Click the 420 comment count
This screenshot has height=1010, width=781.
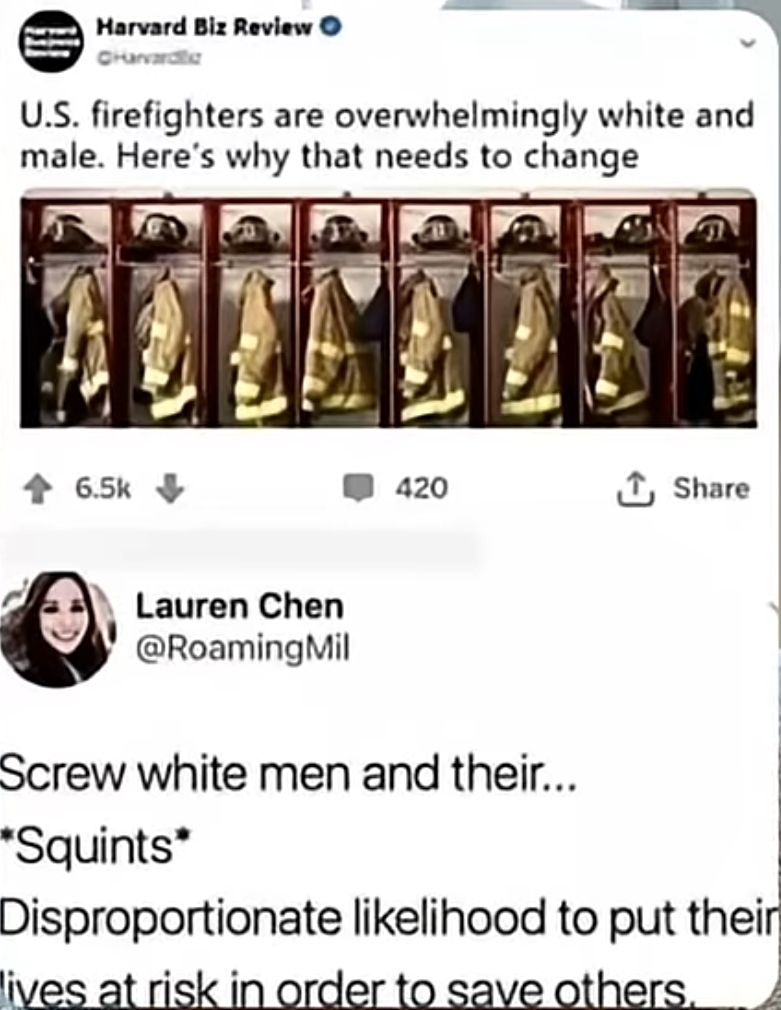(x=421, y=488)
